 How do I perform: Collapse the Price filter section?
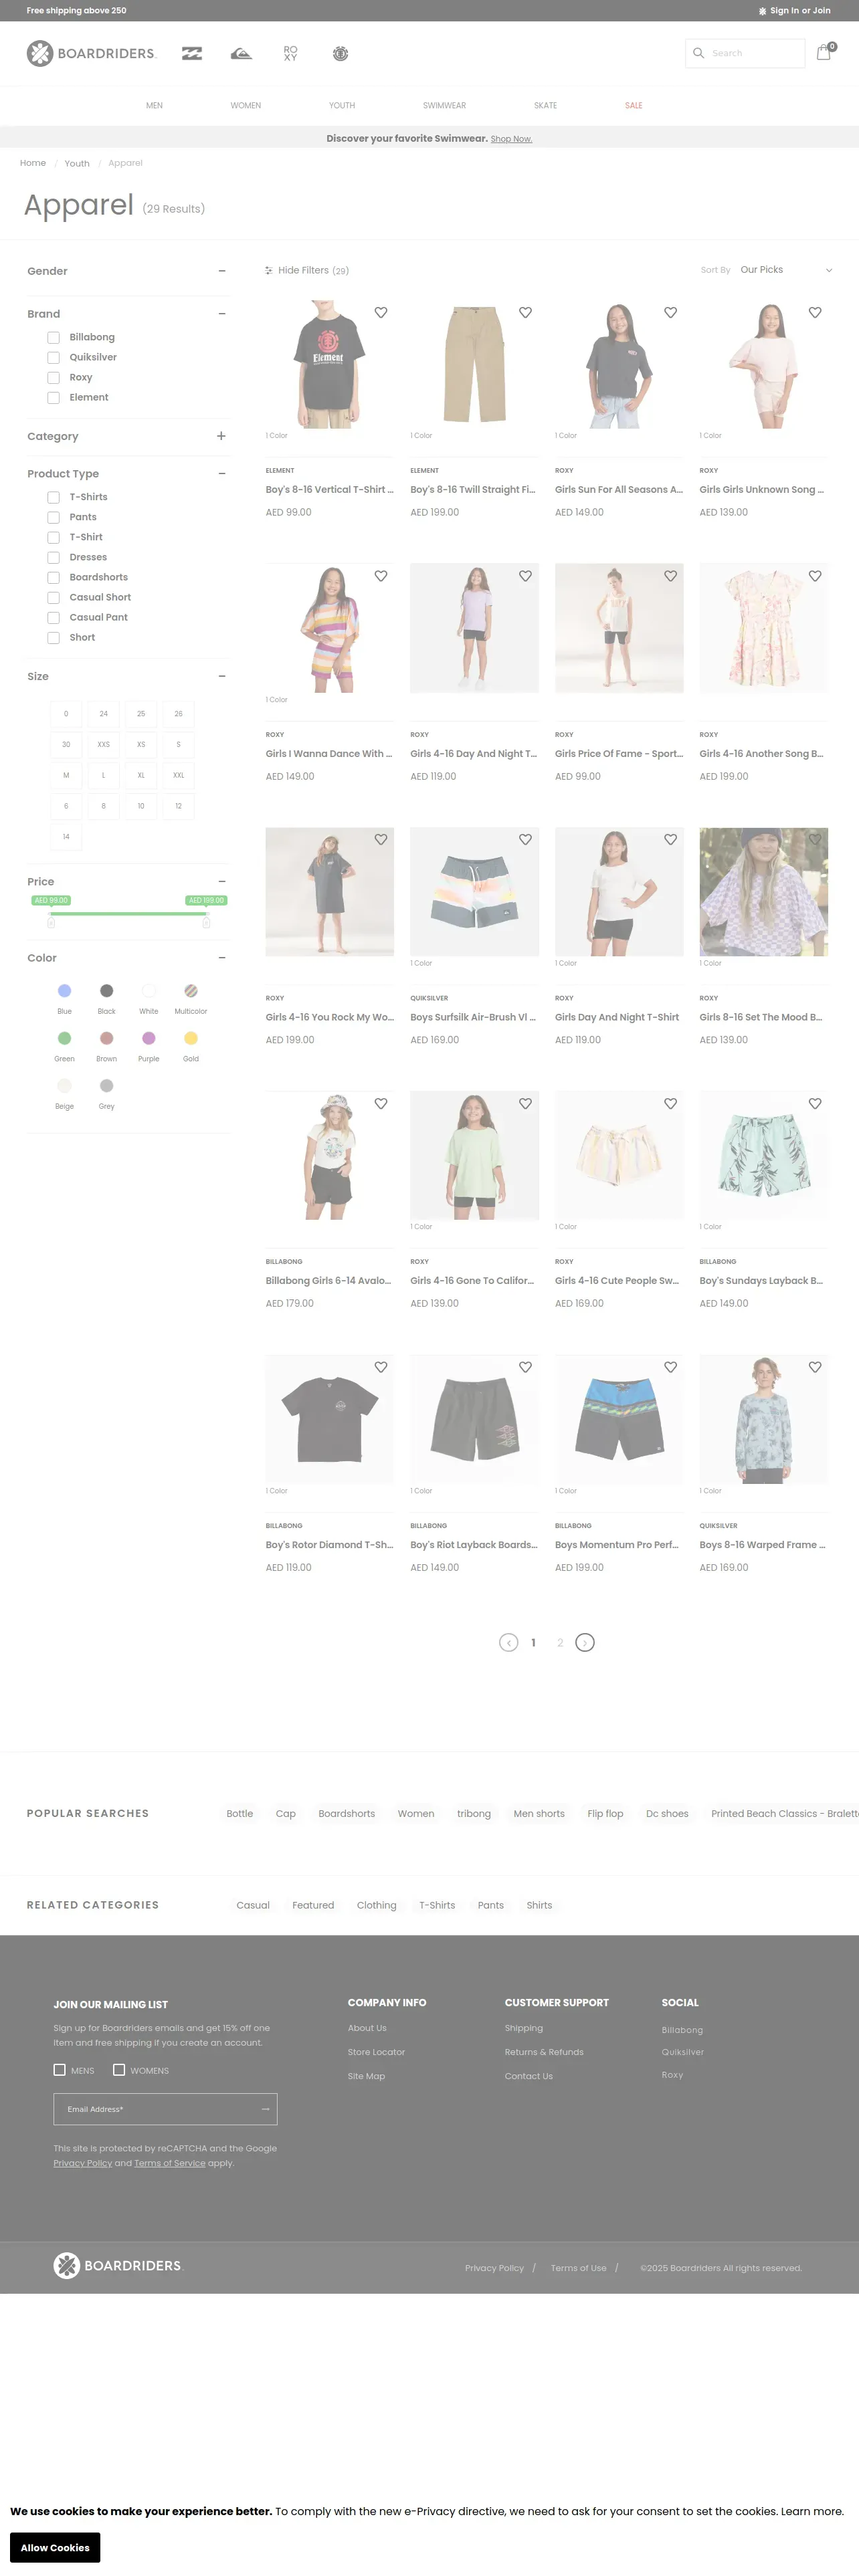click(x=222, y=882)
